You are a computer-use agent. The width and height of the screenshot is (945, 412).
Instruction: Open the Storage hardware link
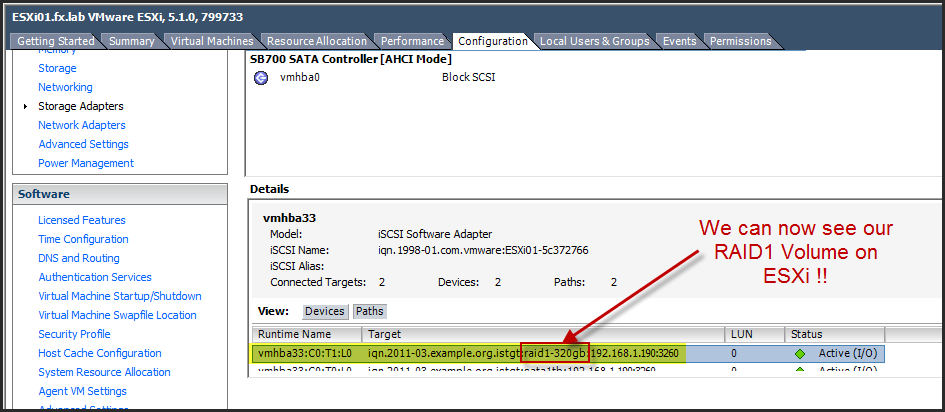(x=57, y=68)
